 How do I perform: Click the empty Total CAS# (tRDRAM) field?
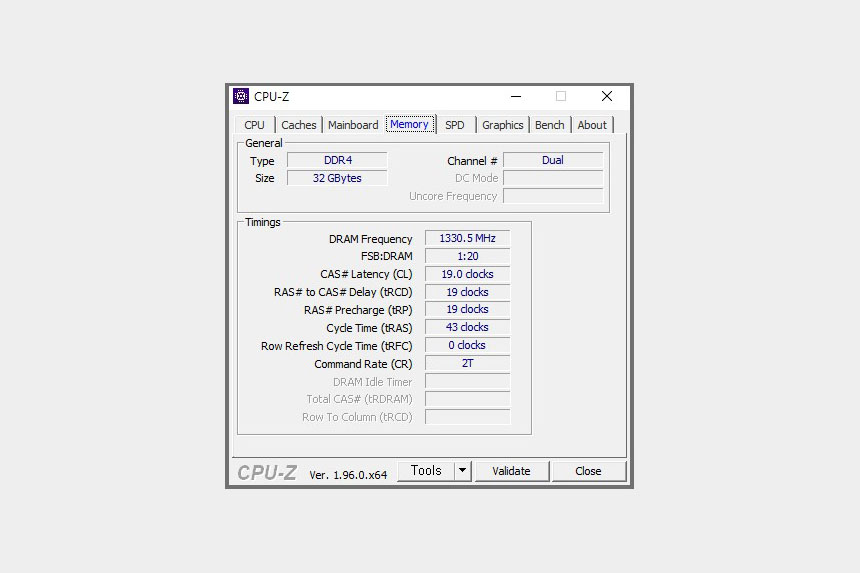click(x=467, y=399)
